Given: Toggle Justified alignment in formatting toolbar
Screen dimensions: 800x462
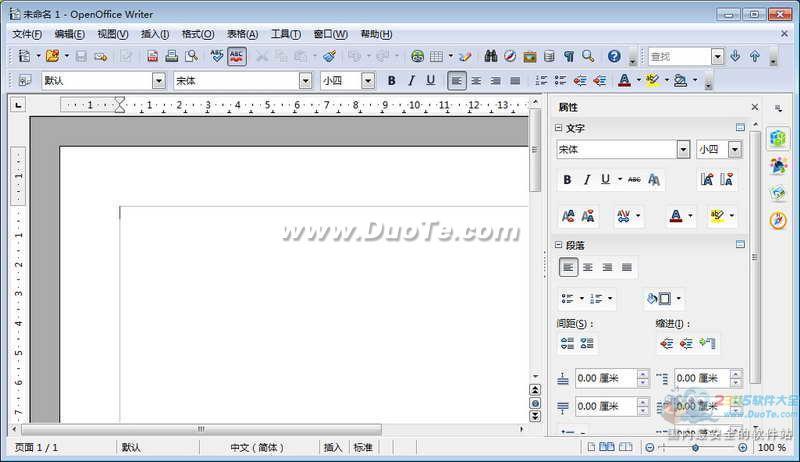Looking at the screenshot, I should 515,81.
